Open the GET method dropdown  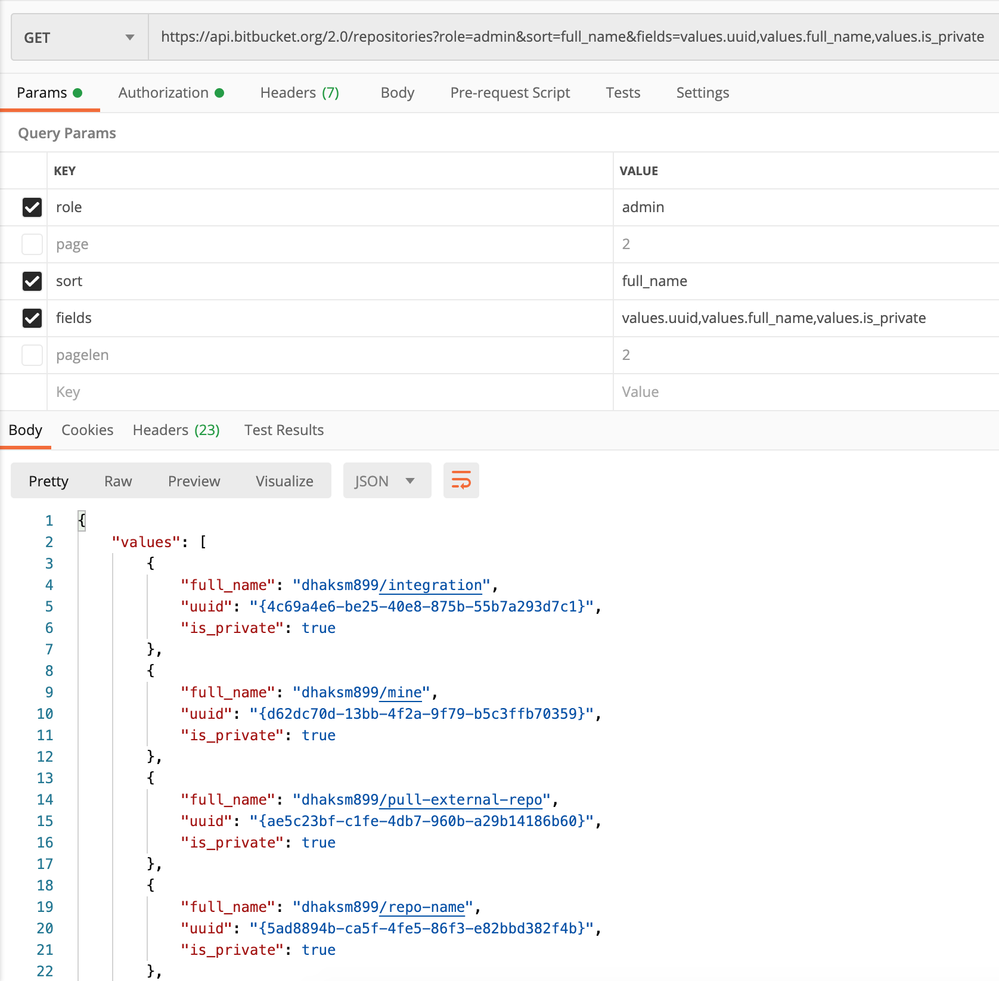click(80, 38)
